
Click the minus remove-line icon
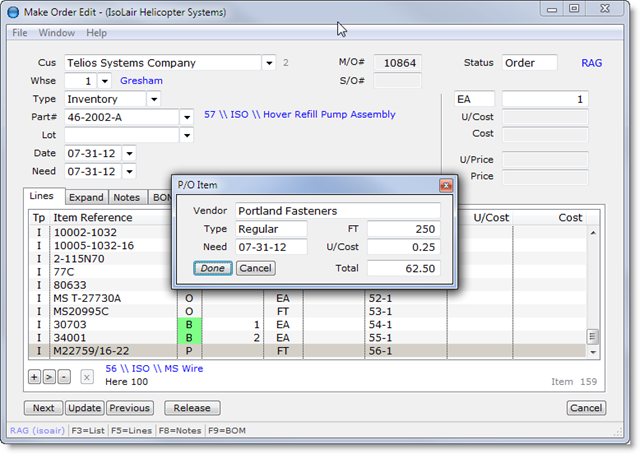[64, 377]
